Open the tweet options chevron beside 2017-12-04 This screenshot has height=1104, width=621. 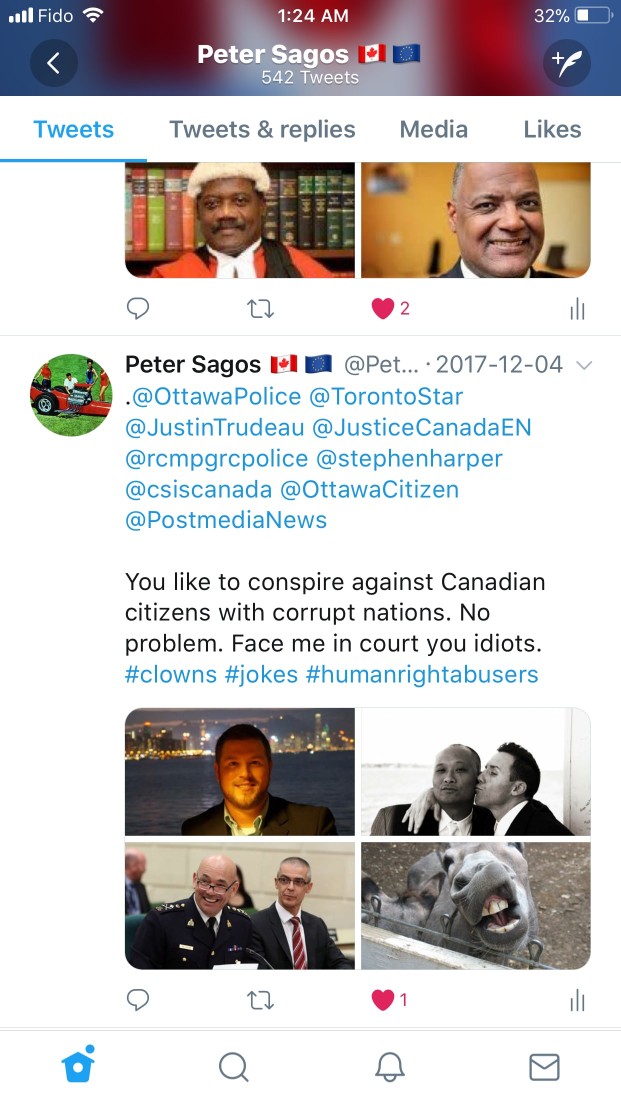tap(584, 365)
